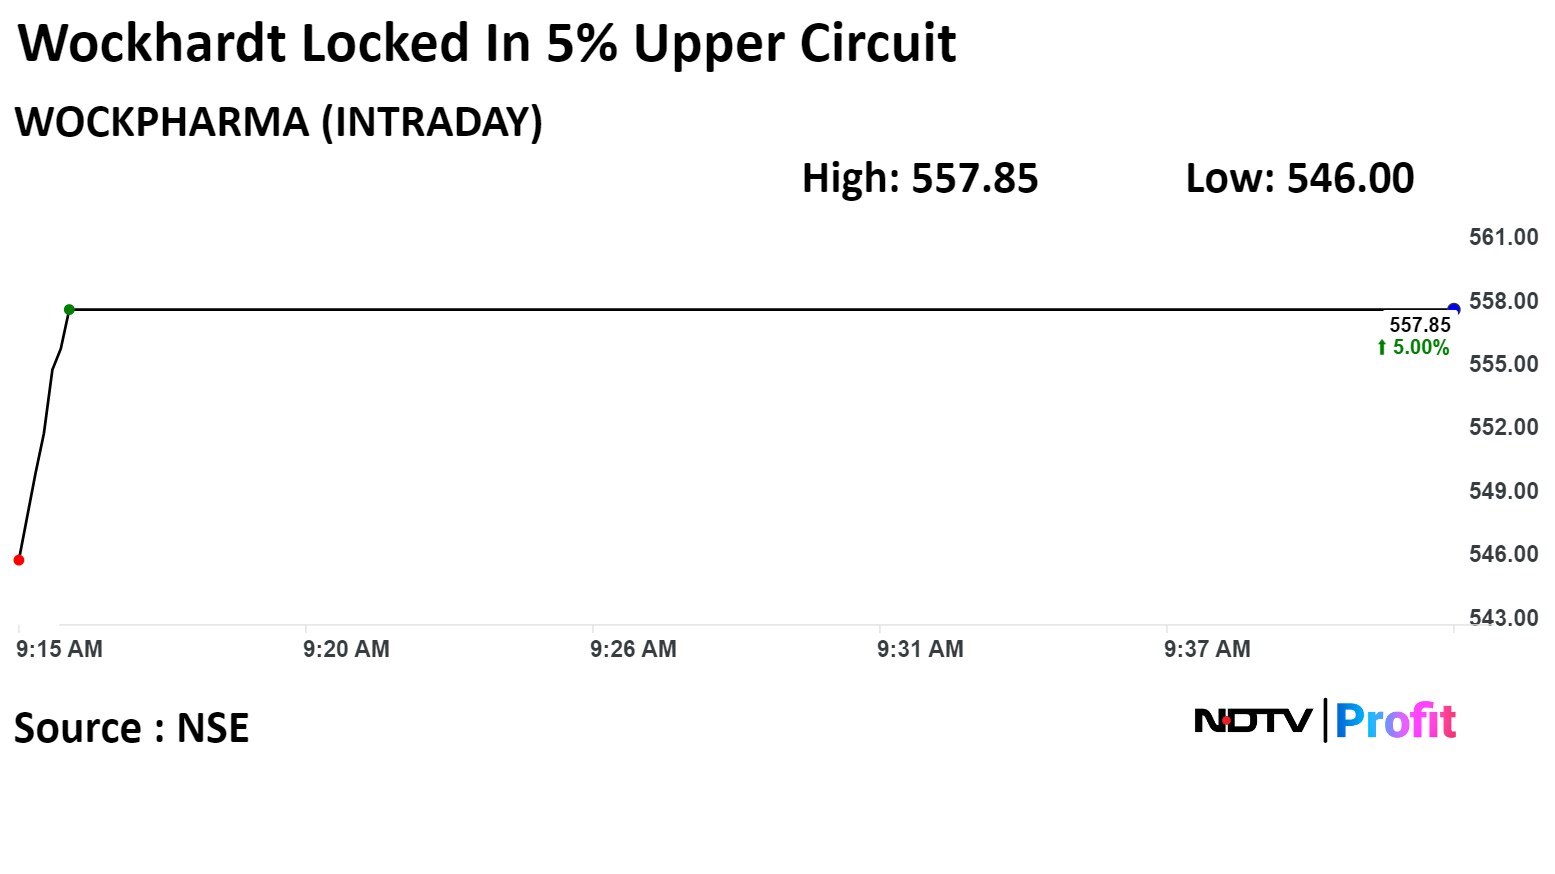Select the 9:20 AM time axis label
Image resolution: width=1555 pixels, height=874 pixels.
pos(346,649)
